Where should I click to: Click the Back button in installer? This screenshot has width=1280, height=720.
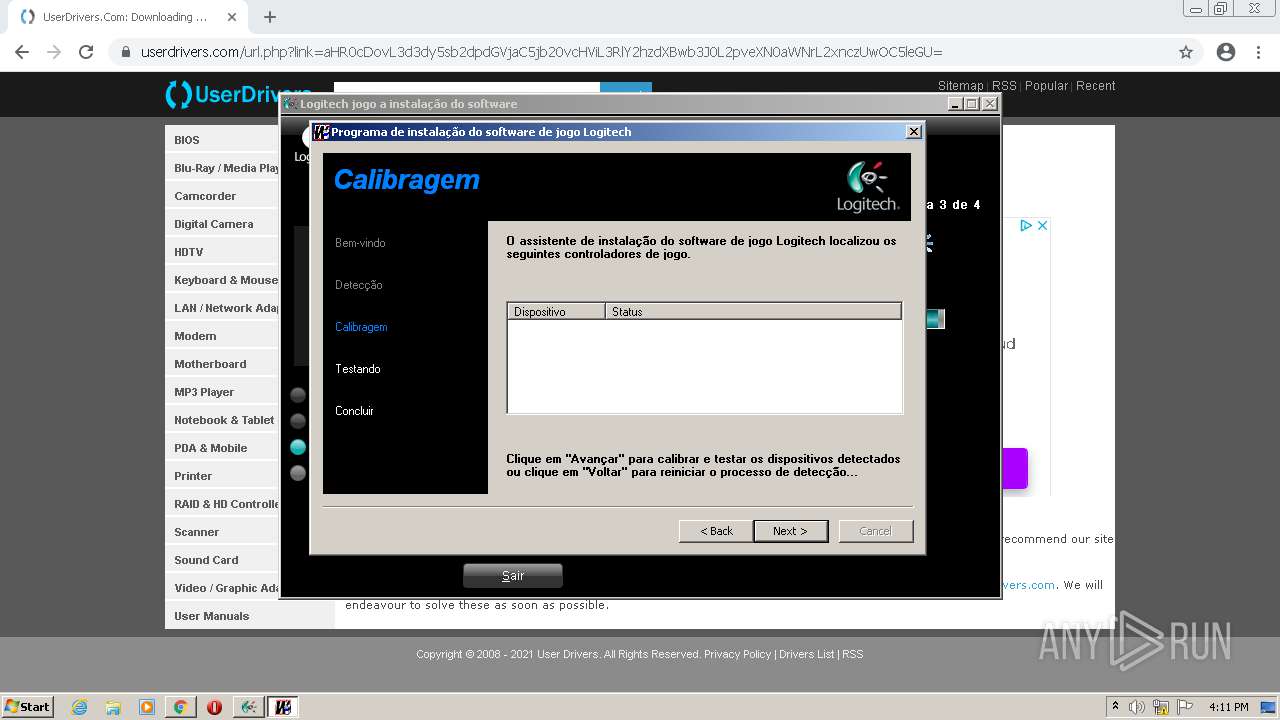tap(716, 531)
